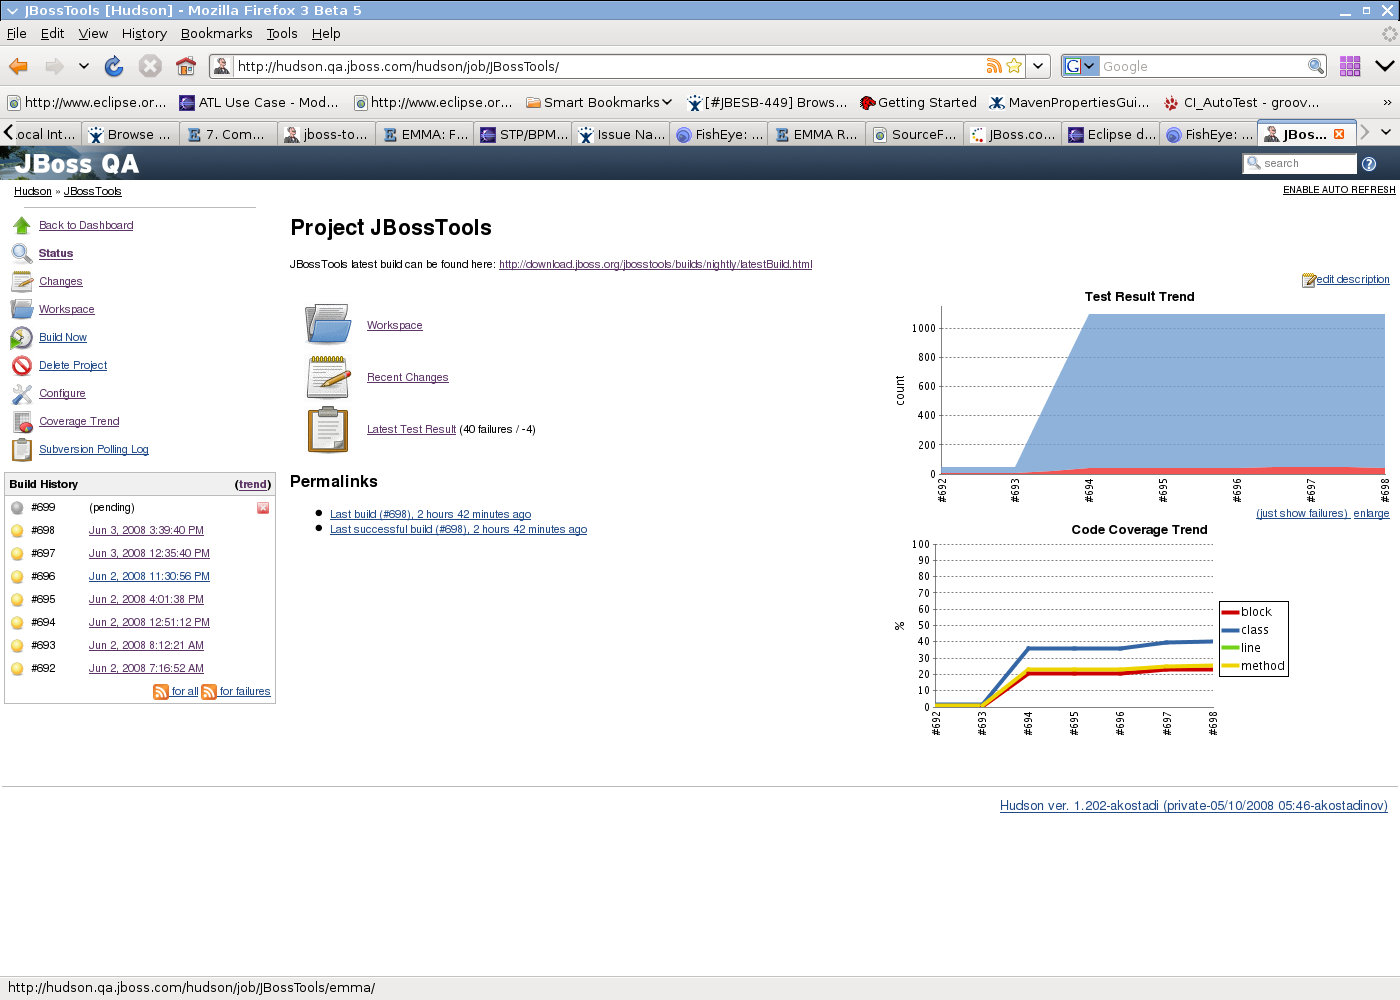The image size is (1400, 1000).
Task: Open the search engine selector dropdown
Action: 1080,66
